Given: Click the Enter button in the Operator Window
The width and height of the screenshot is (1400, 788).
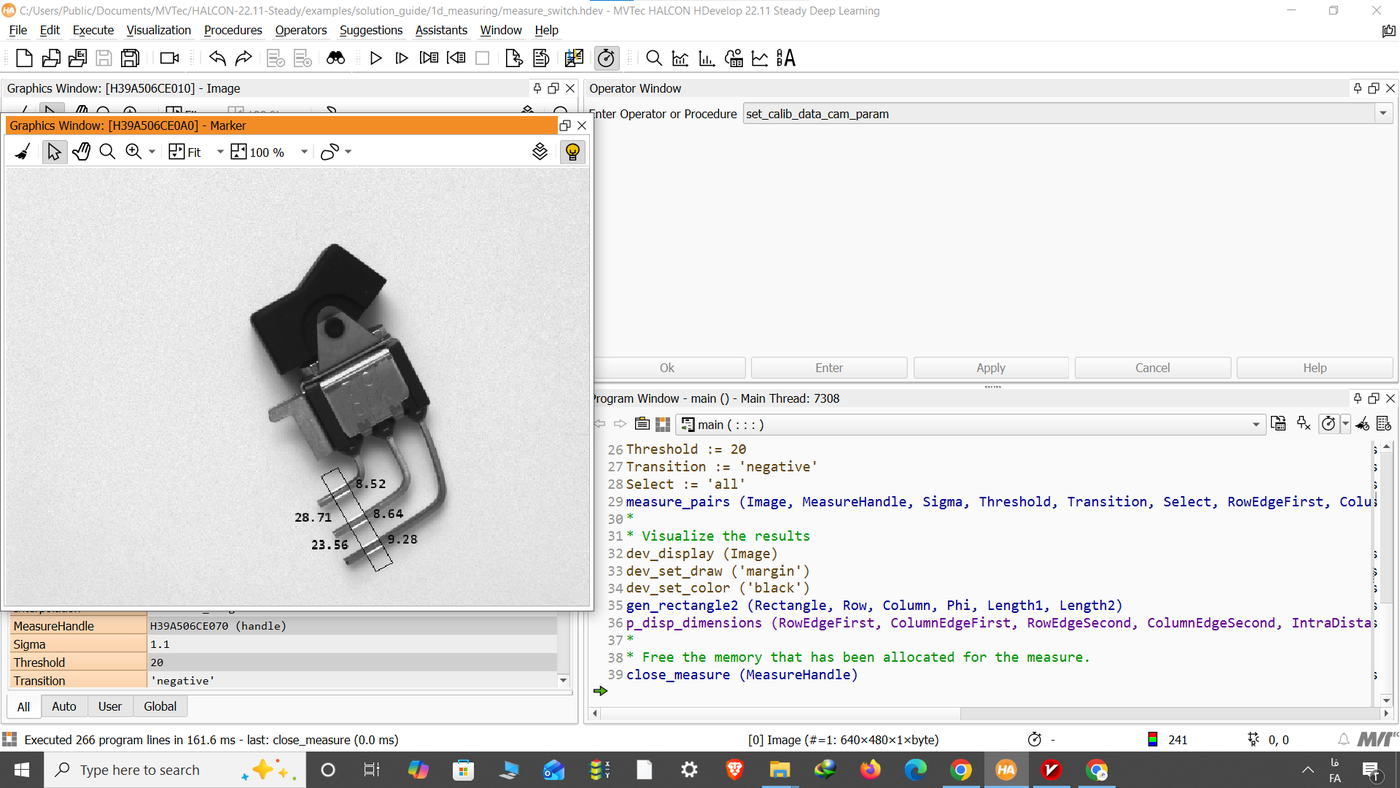Looking at the screenshot, I should coord(829,368).
